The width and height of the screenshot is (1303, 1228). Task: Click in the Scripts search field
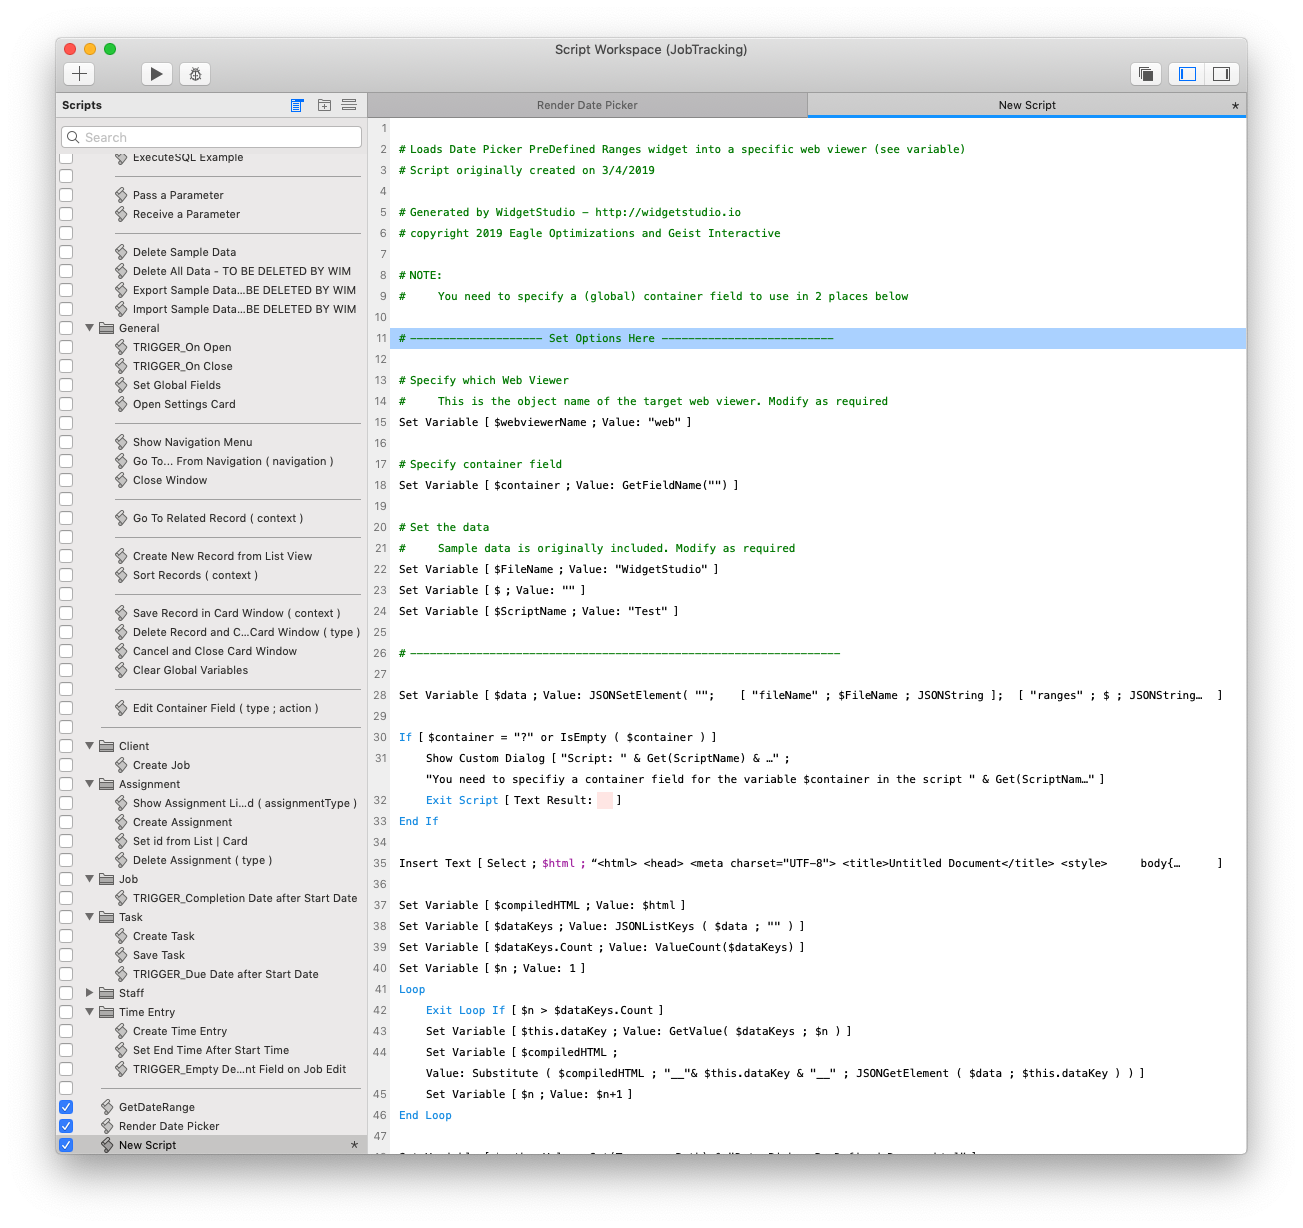click(x=211, y=137)
